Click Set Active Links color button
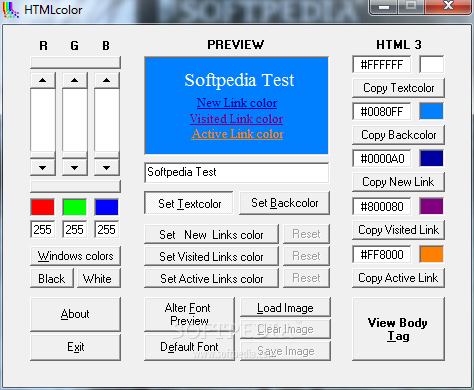Viewport: 474px width, 390px height. tap(211, 278)
